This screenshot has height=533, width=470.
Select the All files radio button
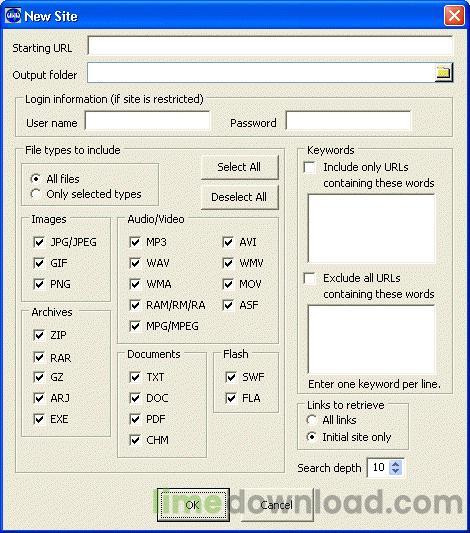(x=36, y=178)
